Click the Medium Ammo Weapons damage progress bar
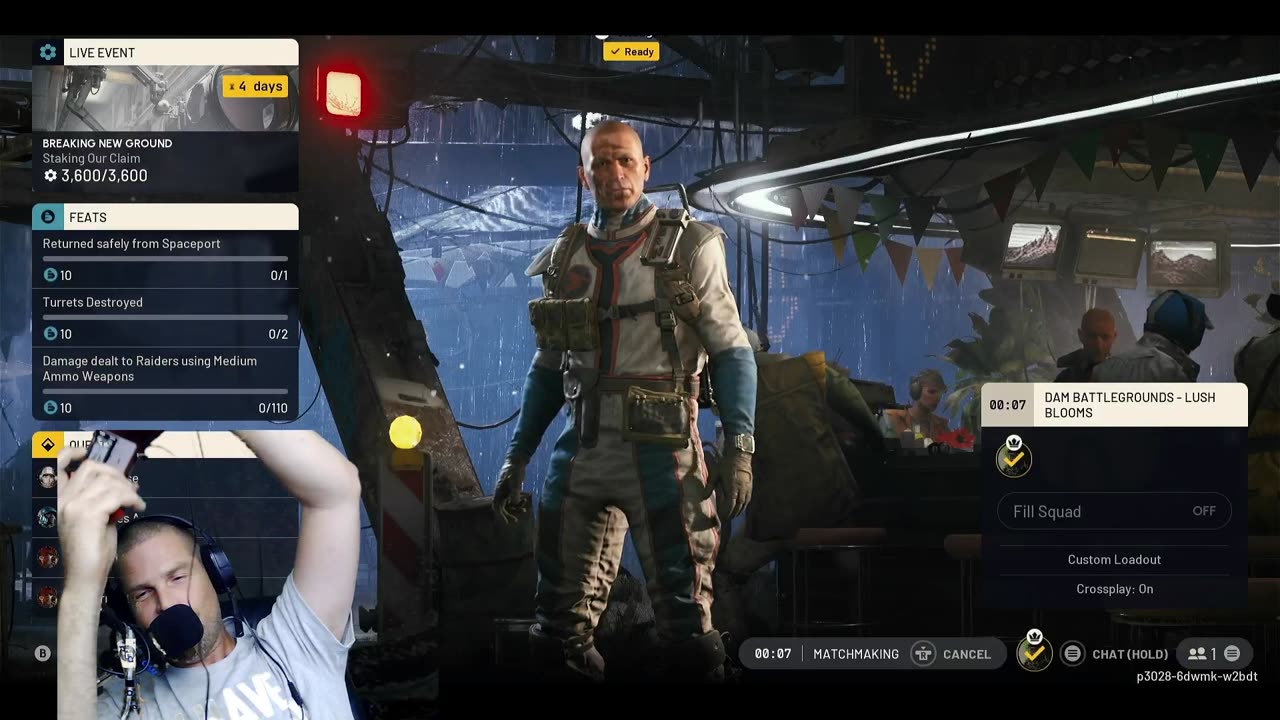This screenshot has width=1280, height=720. coord(165,391)
